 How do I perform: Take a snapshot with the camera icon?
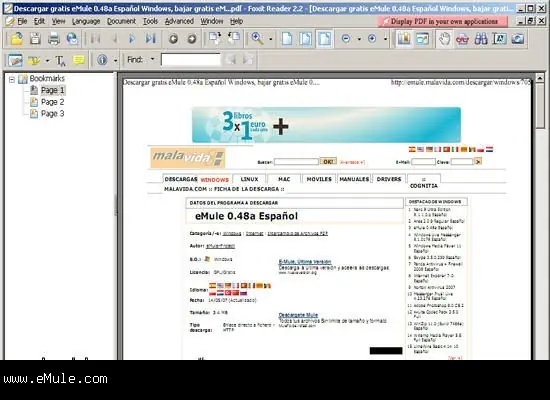coord(518,39)
